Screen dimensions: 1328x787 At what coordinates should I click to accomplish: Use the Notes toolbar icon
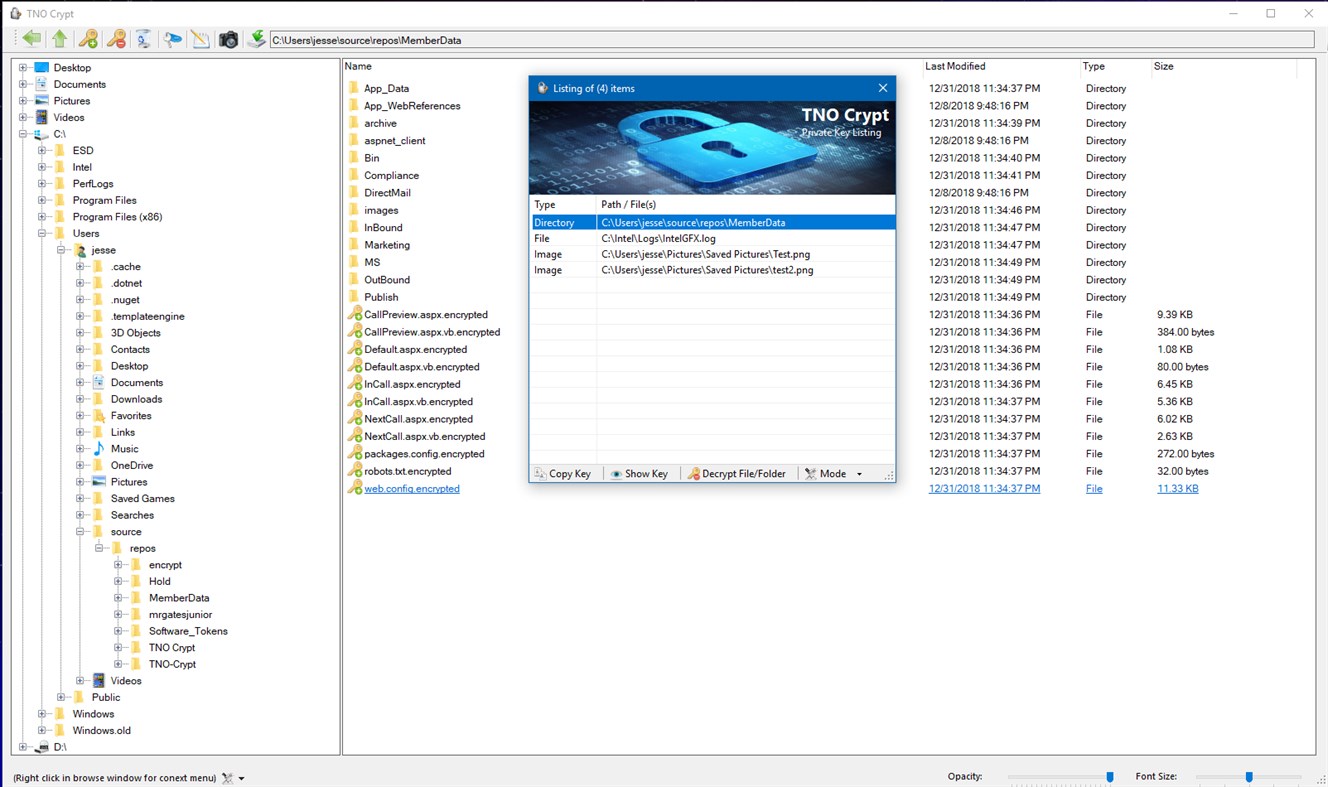[x=199, y=38]
